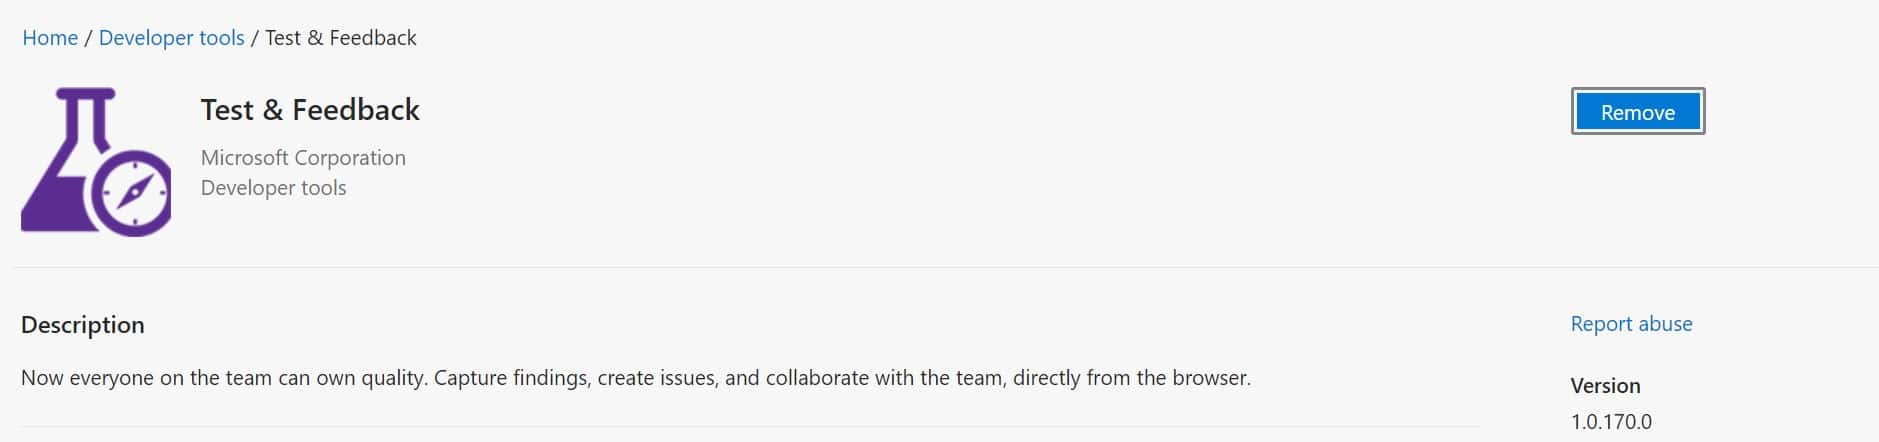
Task: Open the Report abuse link
Action: [x=1631, y=324]
